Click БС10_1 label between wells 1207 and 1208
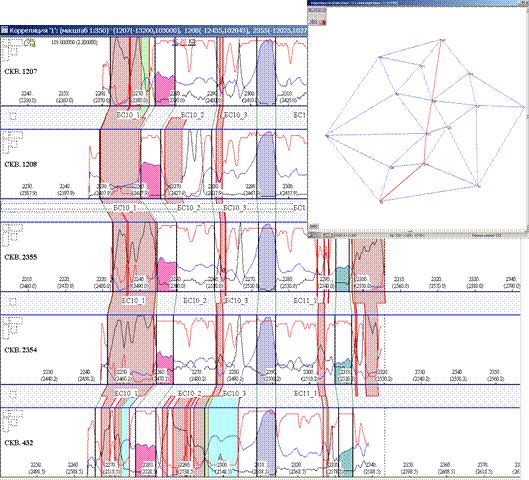The image size is (529, 480). [x=128, y=115]
